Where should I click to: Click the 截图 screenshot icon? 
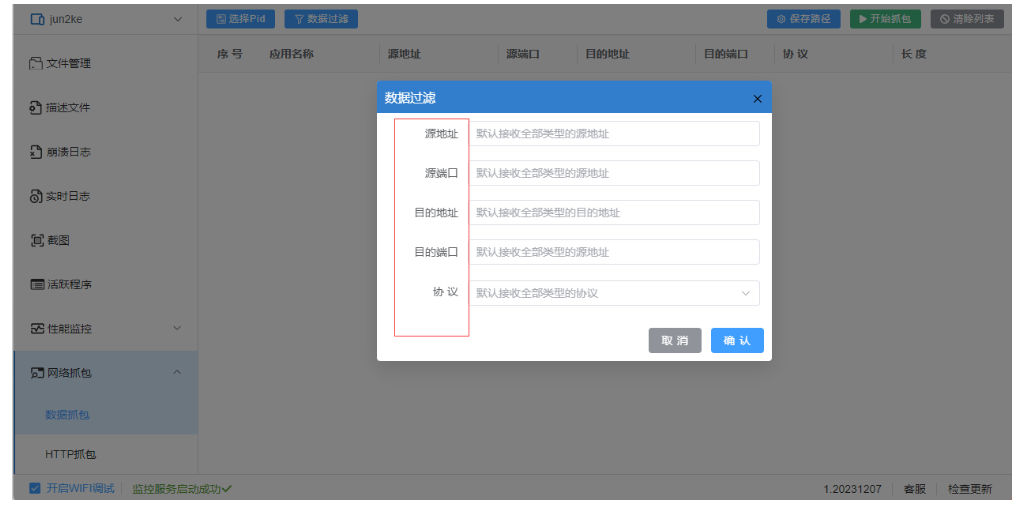coord(37,240)
